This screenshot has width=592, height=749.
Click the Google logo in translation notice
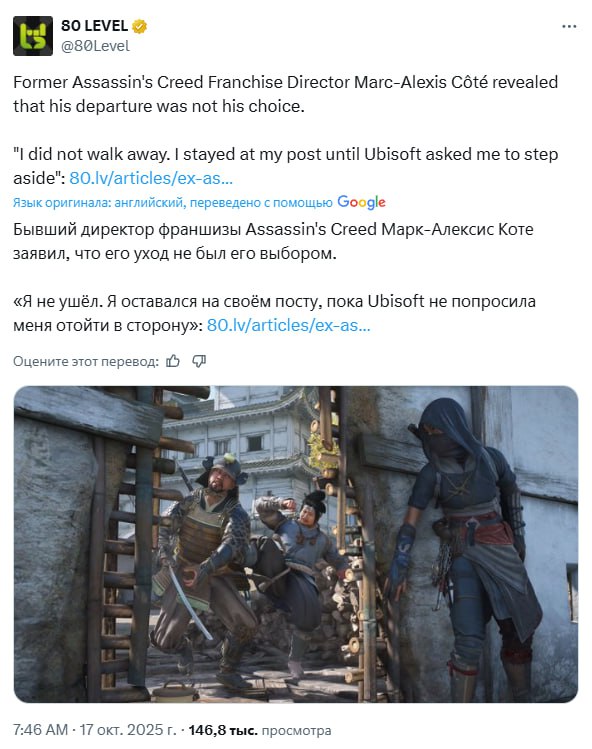pyautogui.click(x=361, y=203)
